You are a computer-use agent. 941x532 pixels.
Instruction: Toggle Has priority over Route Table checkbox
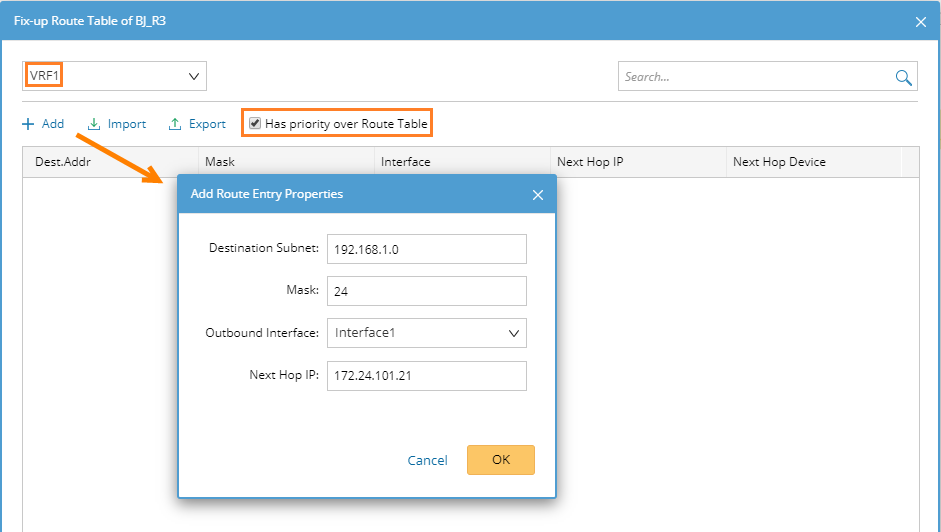click(x=256, y=124)
